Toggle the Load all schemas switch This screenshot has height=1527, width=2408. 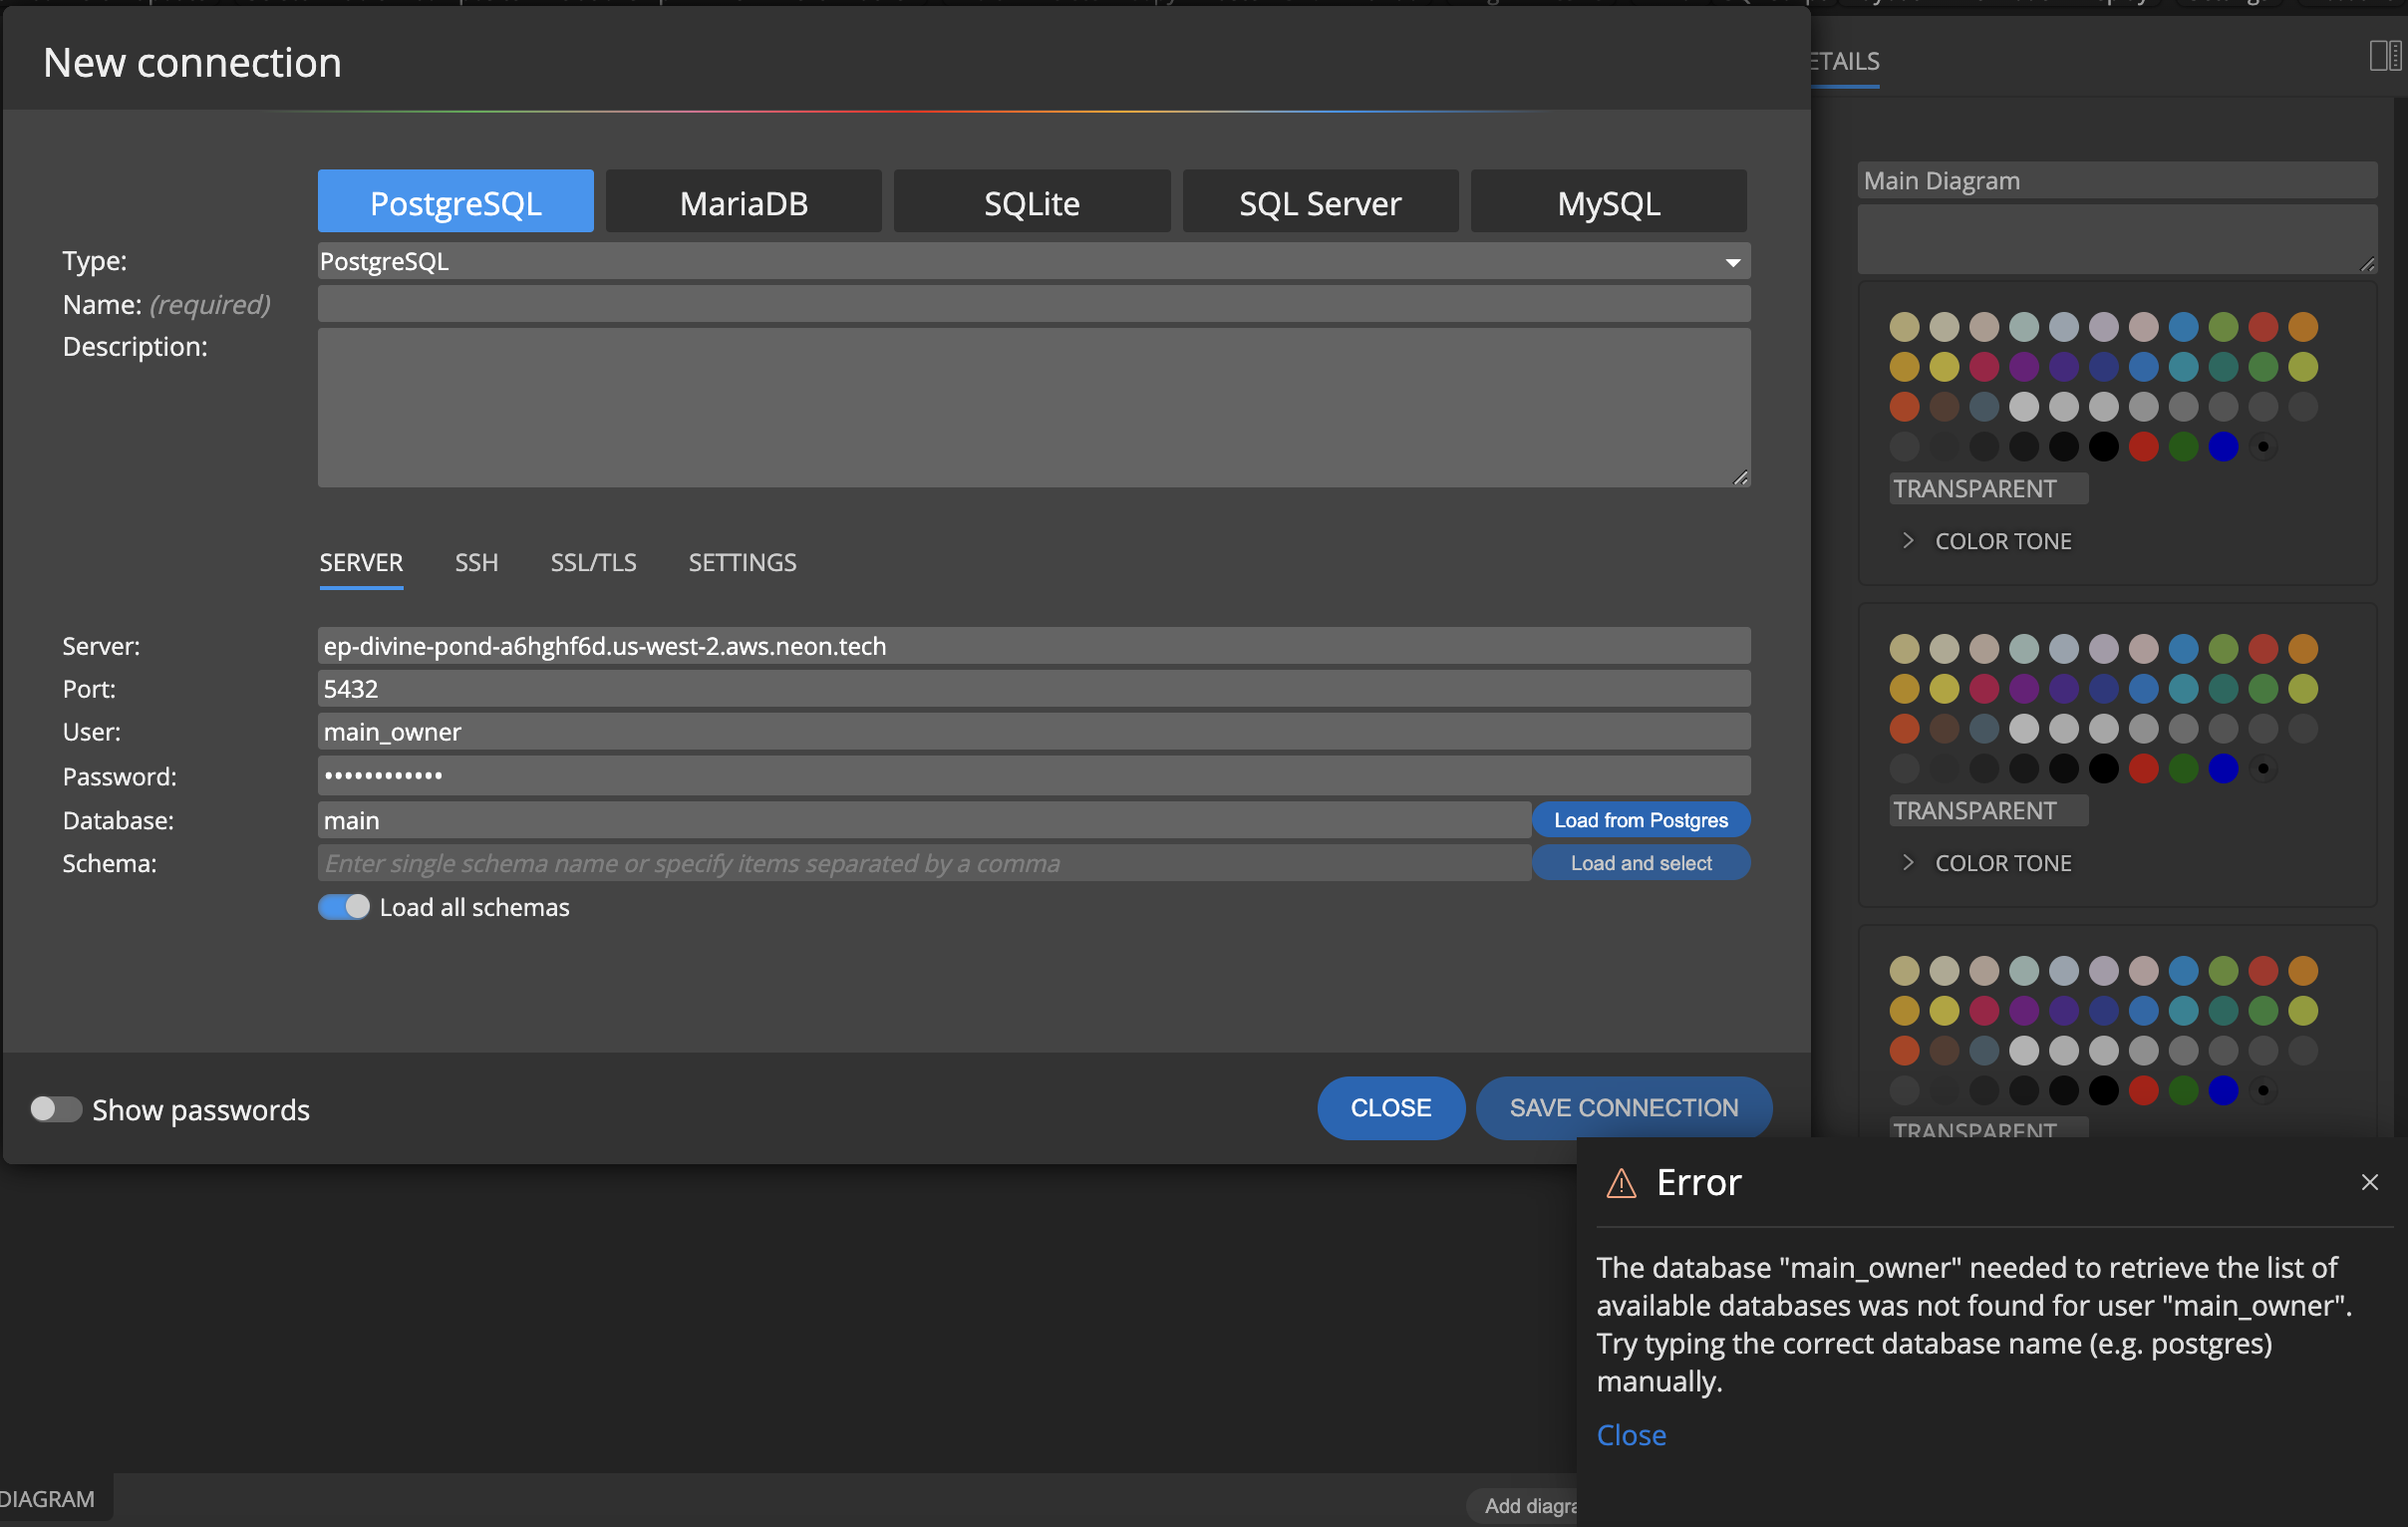point(343,906)
